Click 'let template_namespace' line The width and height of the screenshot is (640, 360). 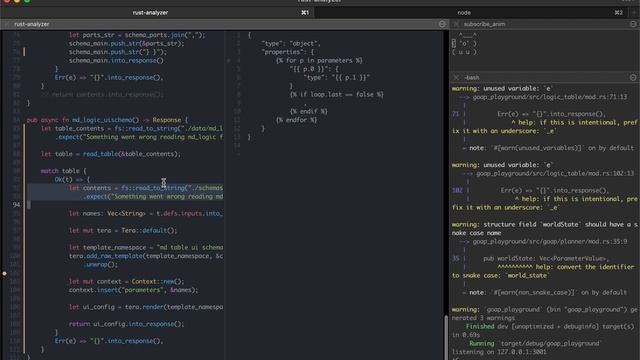tap(146, 247)
